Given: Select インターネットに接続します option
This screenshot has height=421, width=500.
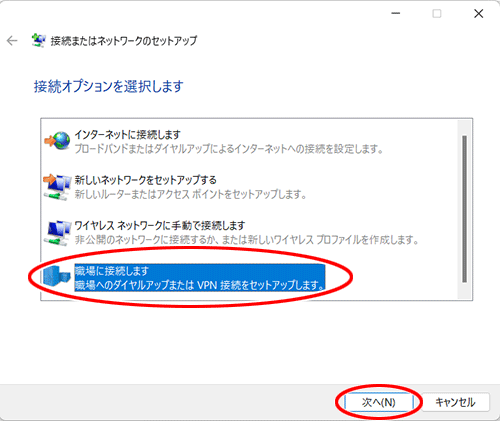Looking at the screenshot, I should point(127,135).
